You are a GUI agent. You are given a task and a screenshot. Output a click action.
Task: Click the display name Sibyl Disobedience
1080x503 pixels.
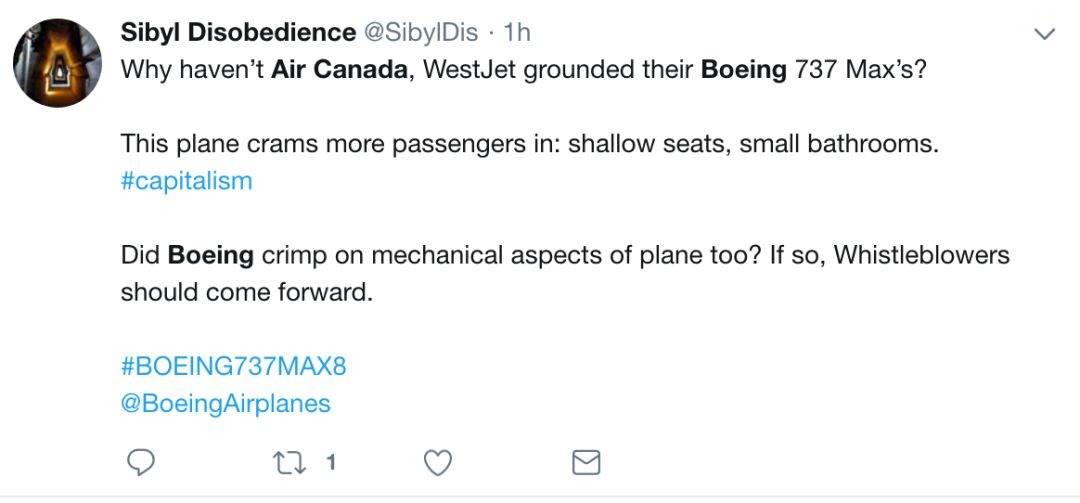[238, 33]
